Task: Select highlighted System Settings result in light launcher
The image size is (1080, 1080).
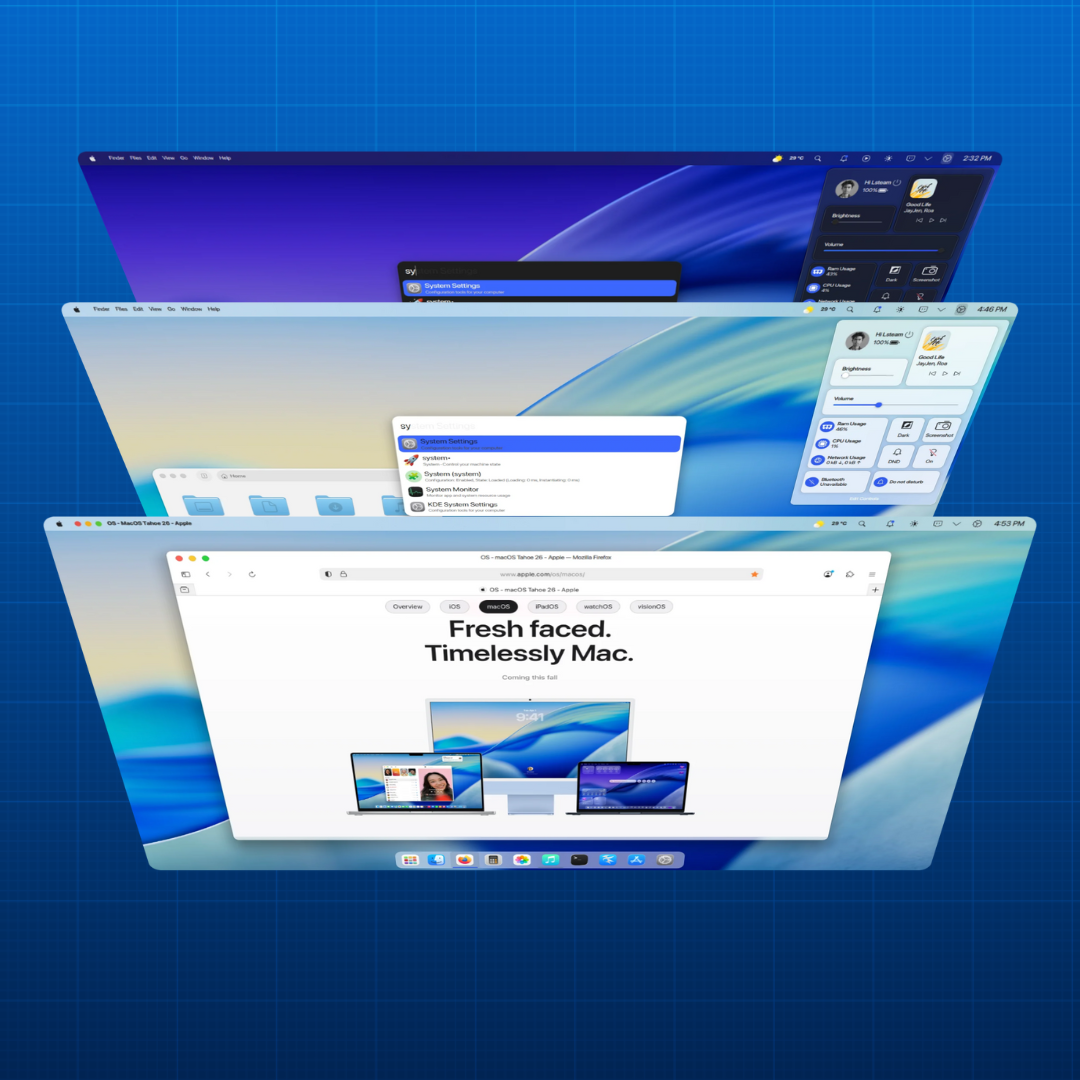Action: [539, 444]
